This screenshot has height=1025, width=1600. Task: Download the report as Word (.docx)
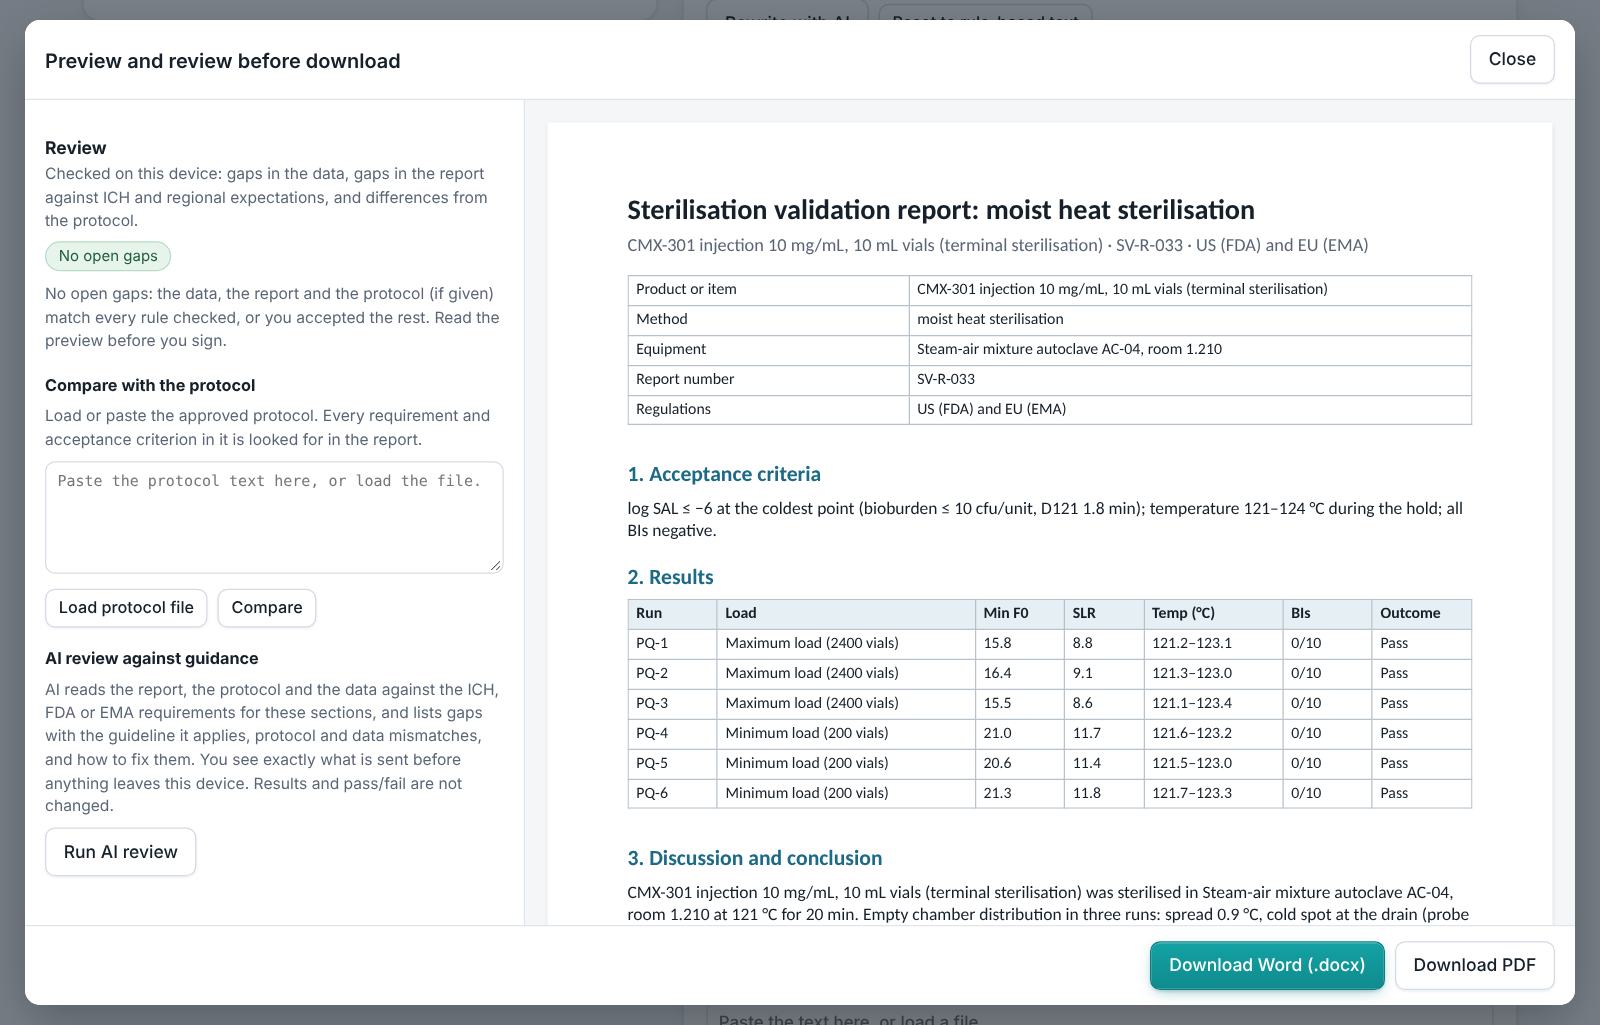[1267, 965]
